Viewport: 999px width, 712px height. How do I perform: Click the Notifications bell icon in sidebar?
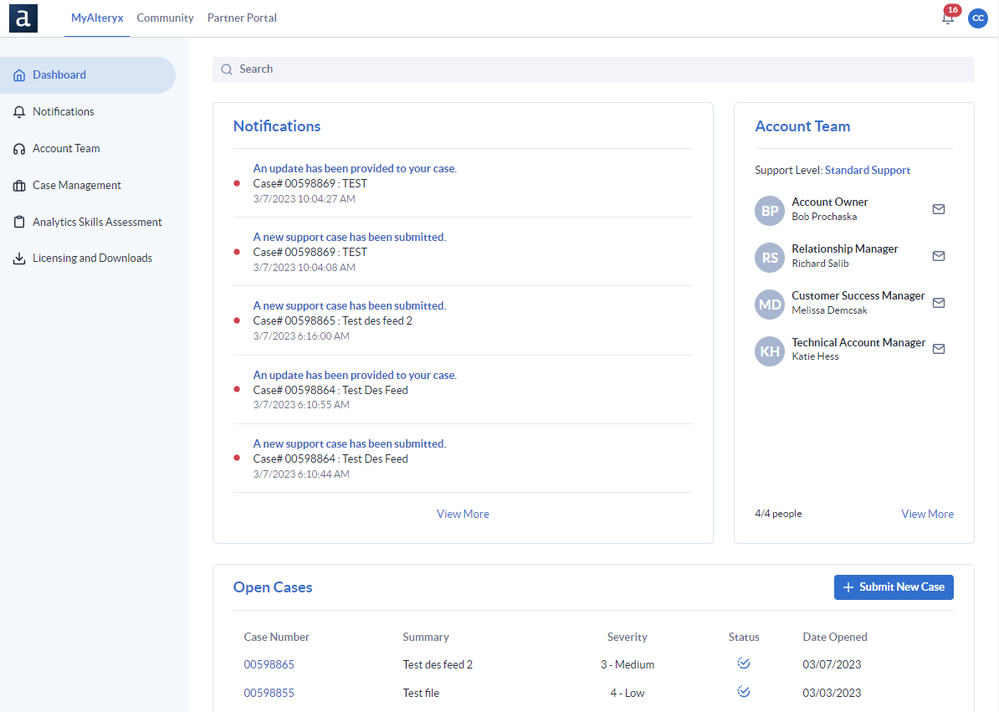(19, 112)
